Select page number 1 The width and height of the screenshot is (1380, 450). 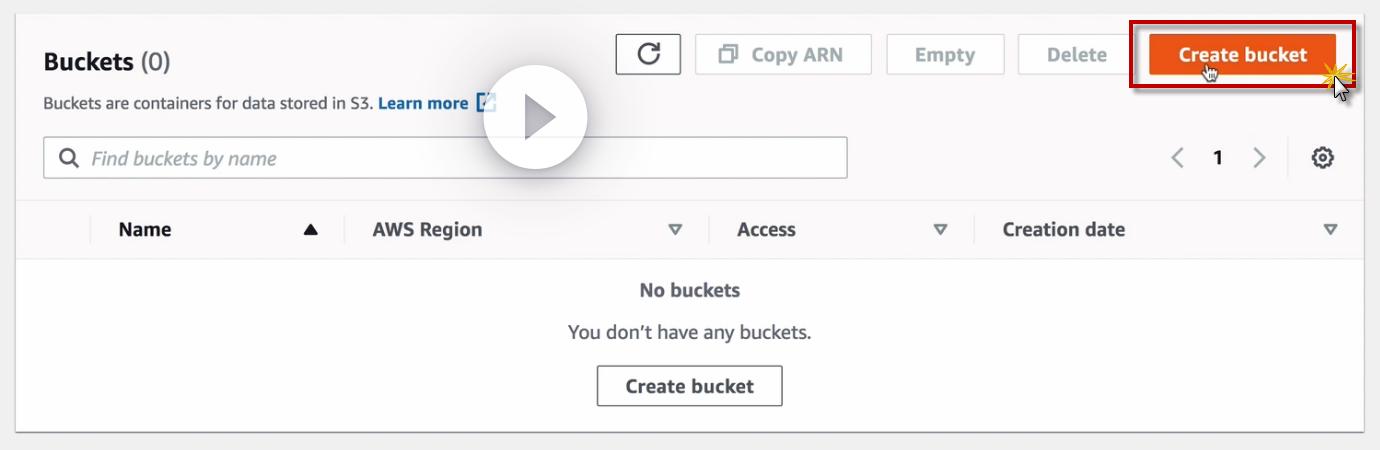(x=1218, y=157)
